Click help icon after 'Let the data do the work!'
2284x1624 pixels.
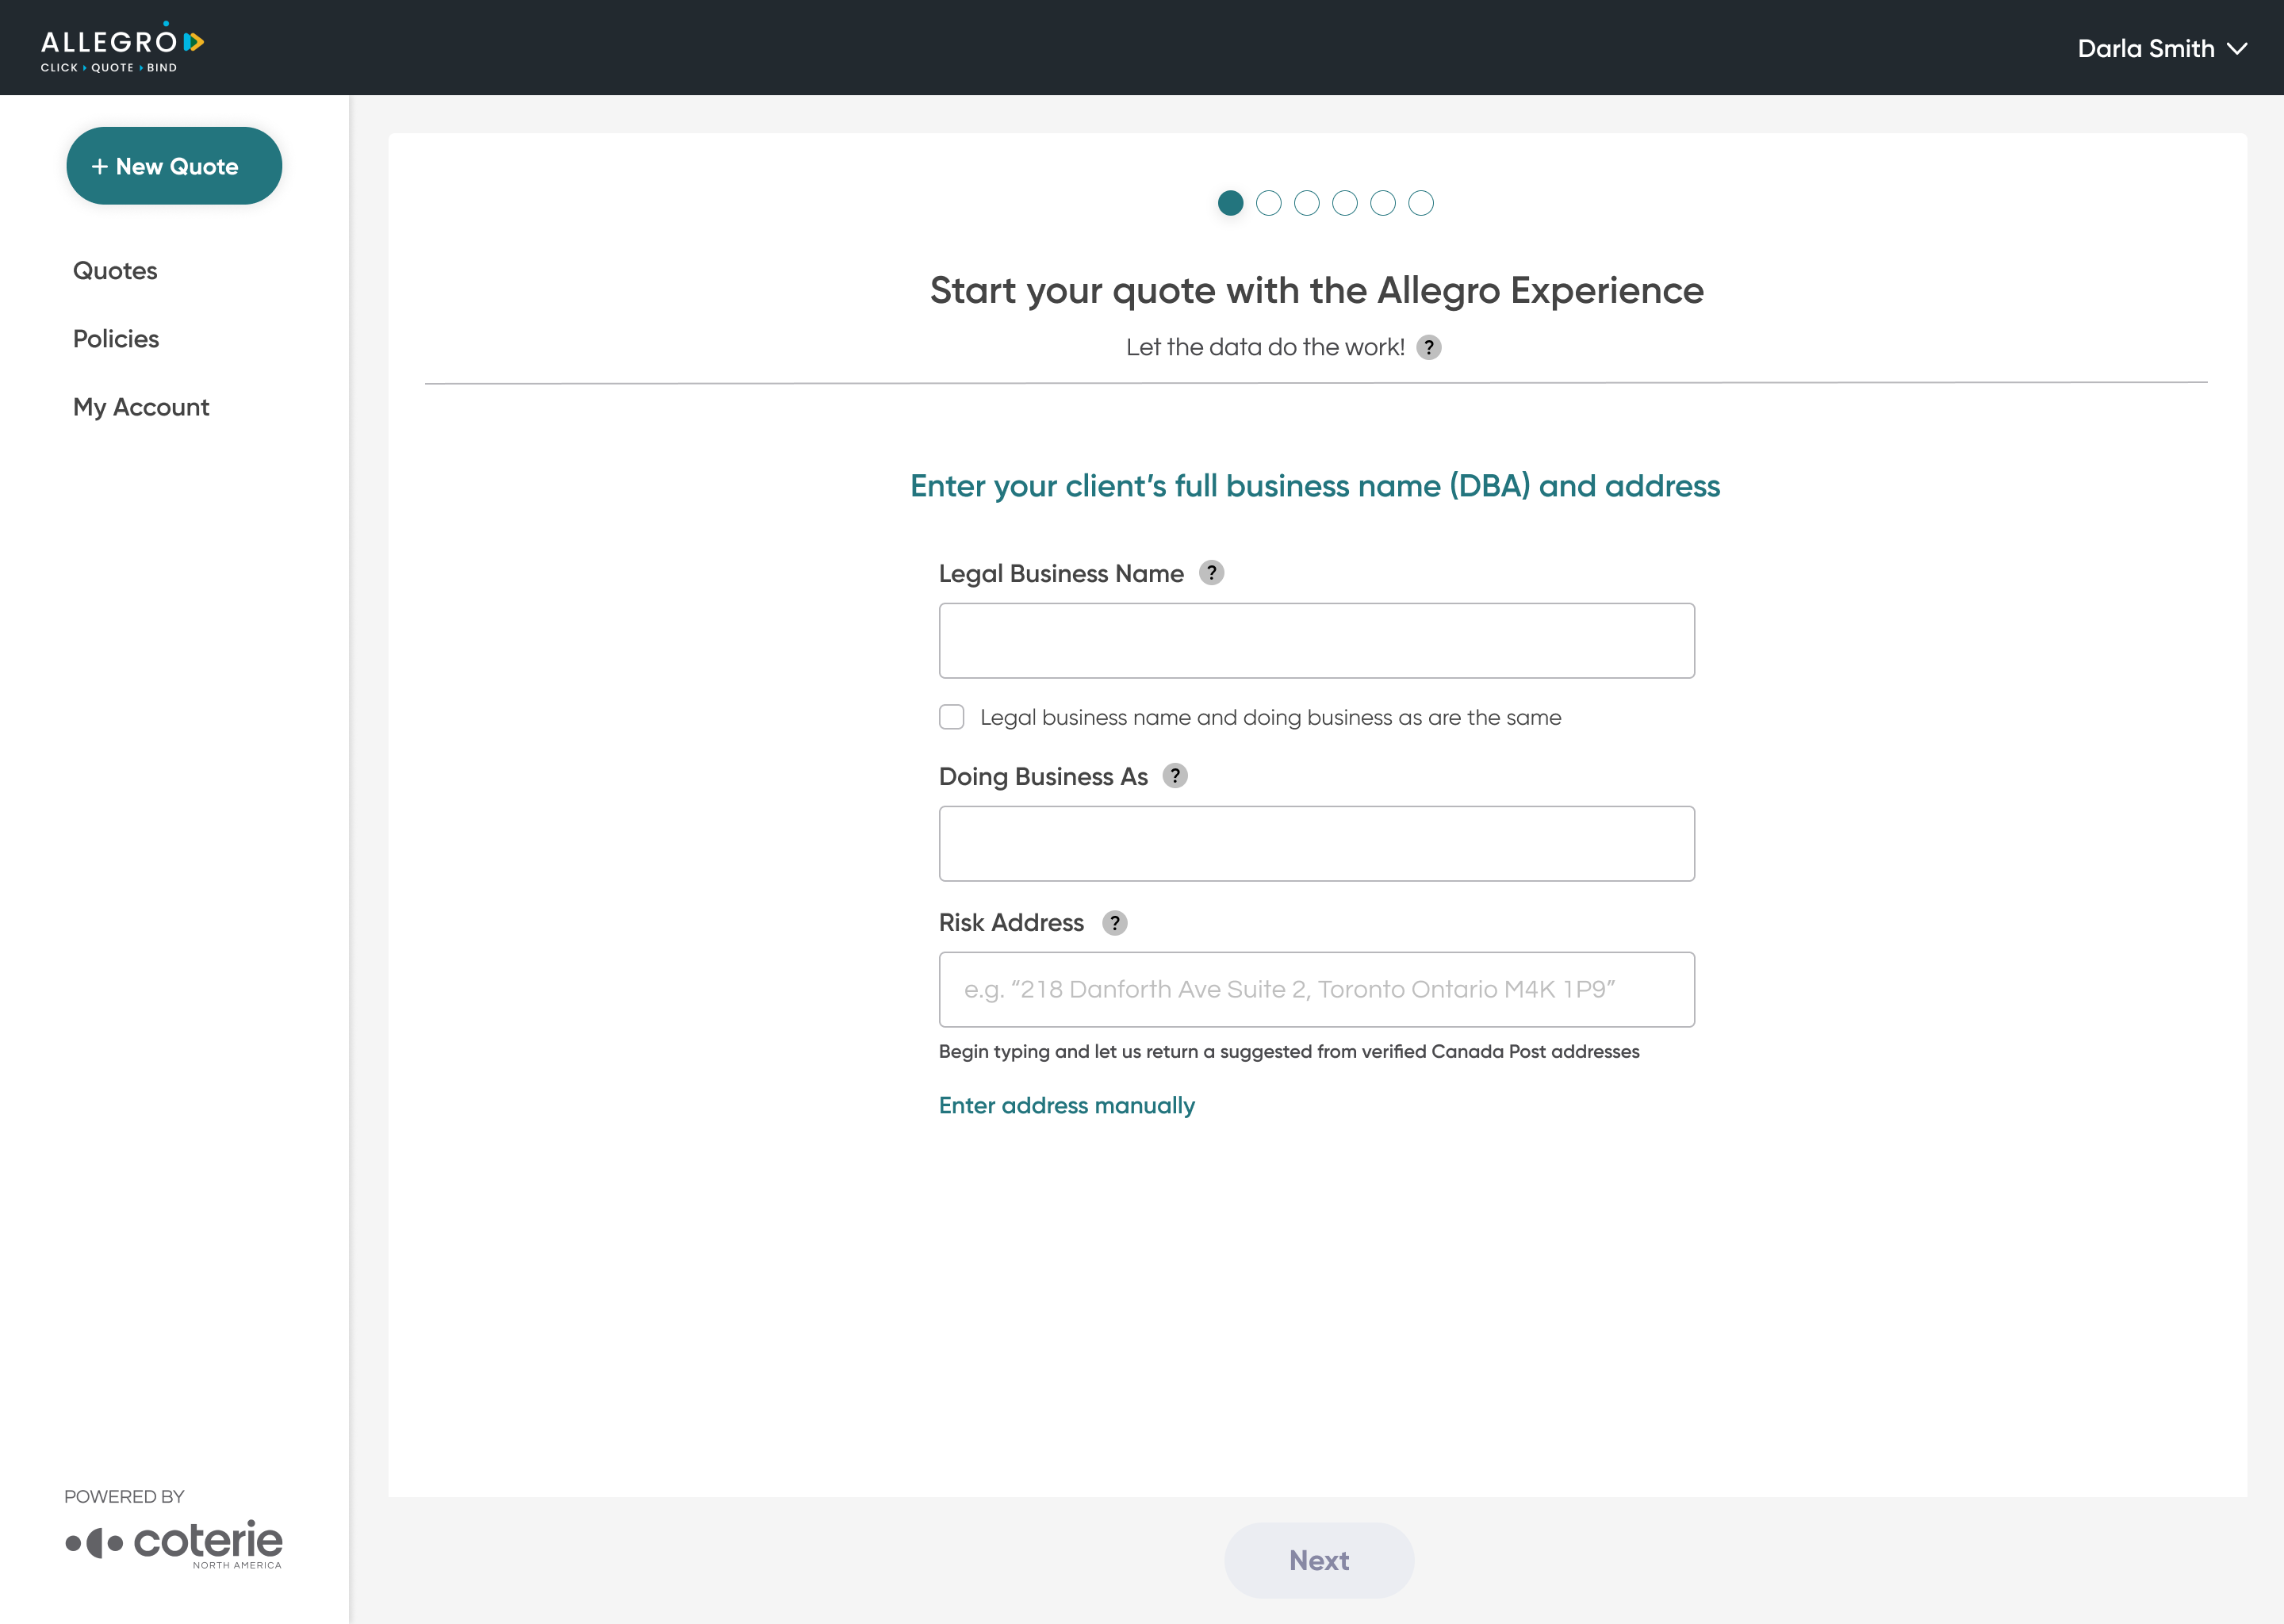[1428, 347]
